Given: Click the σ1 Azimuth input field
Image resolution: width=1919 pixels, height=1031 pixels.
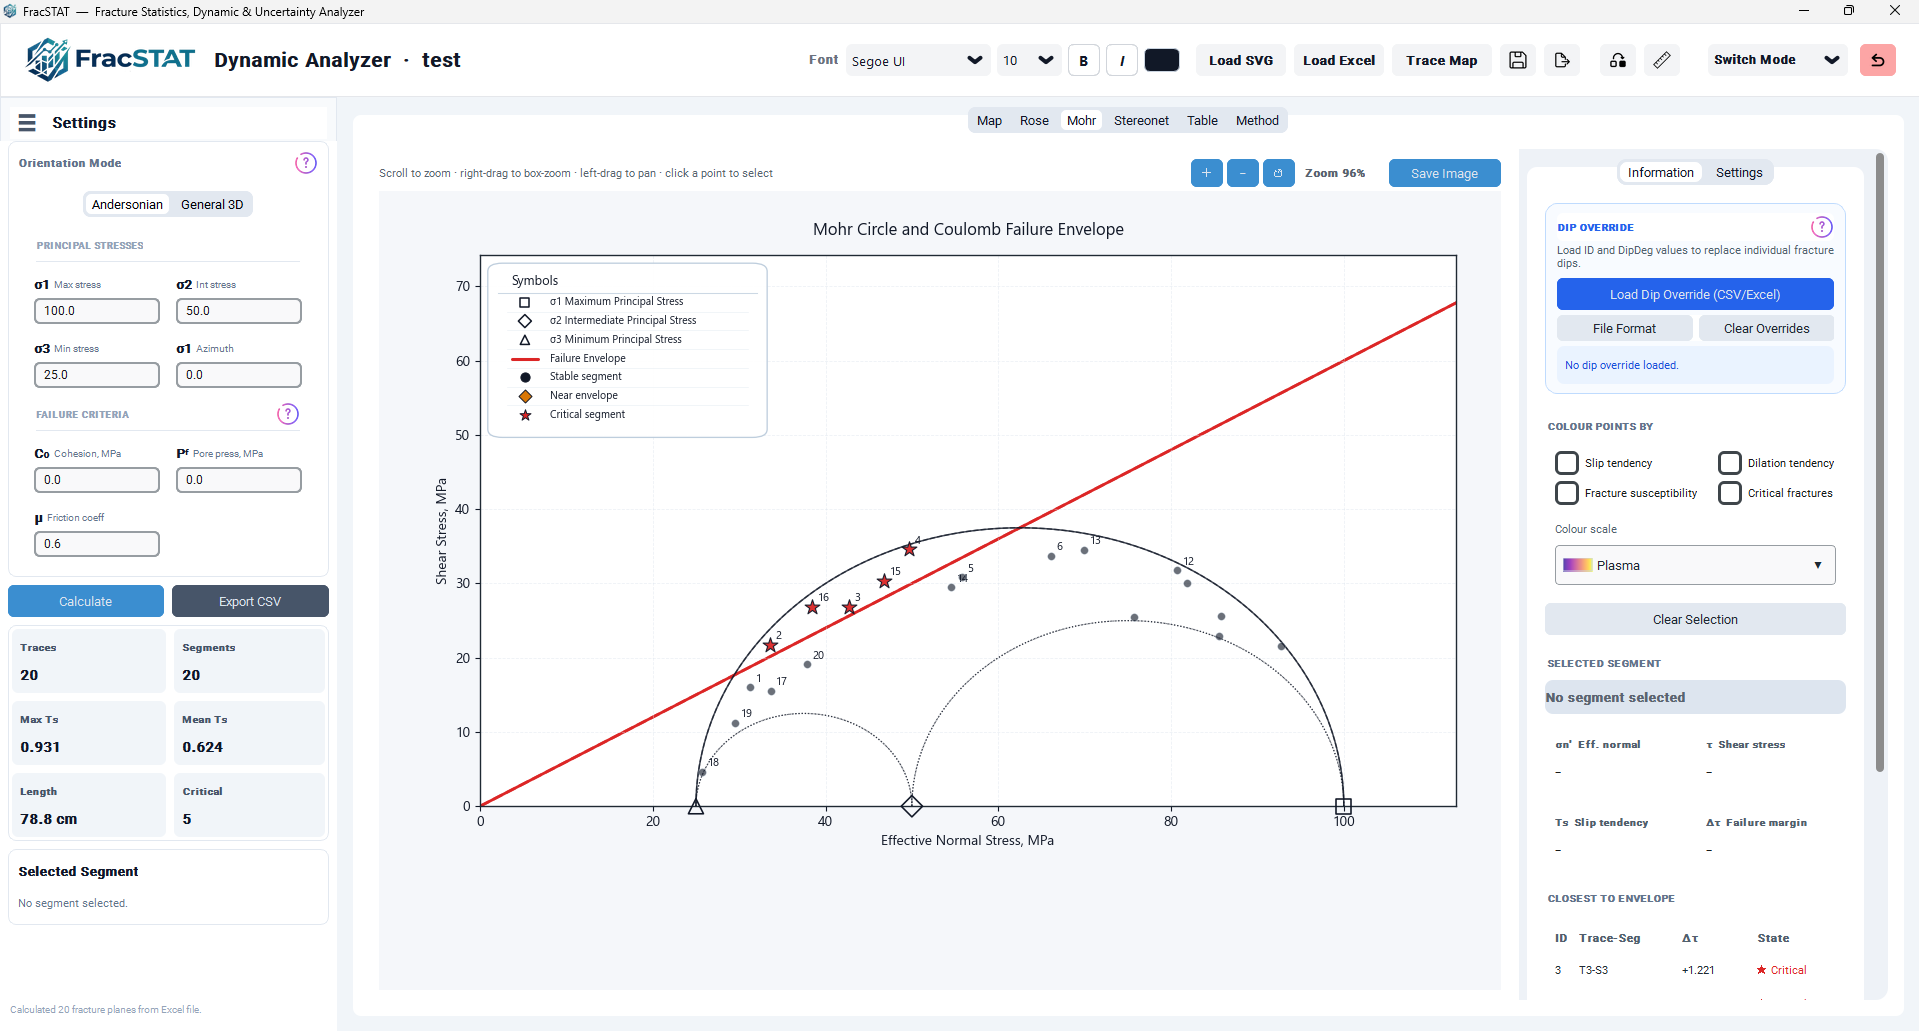Looking at the screenshot, I should coord(239,375).
